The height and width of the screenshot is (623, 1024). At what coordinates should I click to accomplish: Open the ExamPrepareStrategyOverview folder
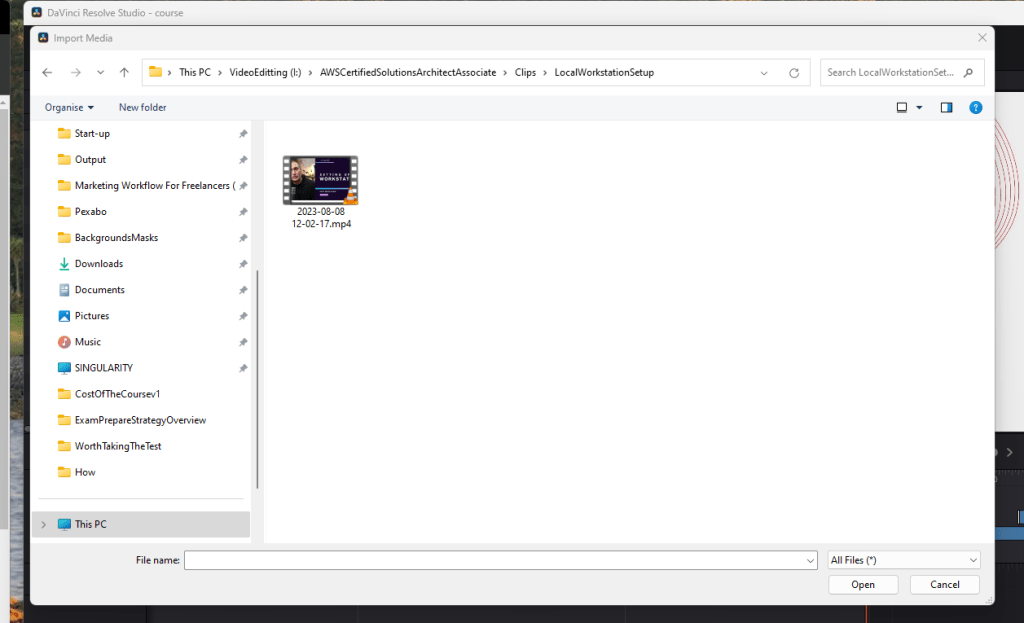coord(140,421)
